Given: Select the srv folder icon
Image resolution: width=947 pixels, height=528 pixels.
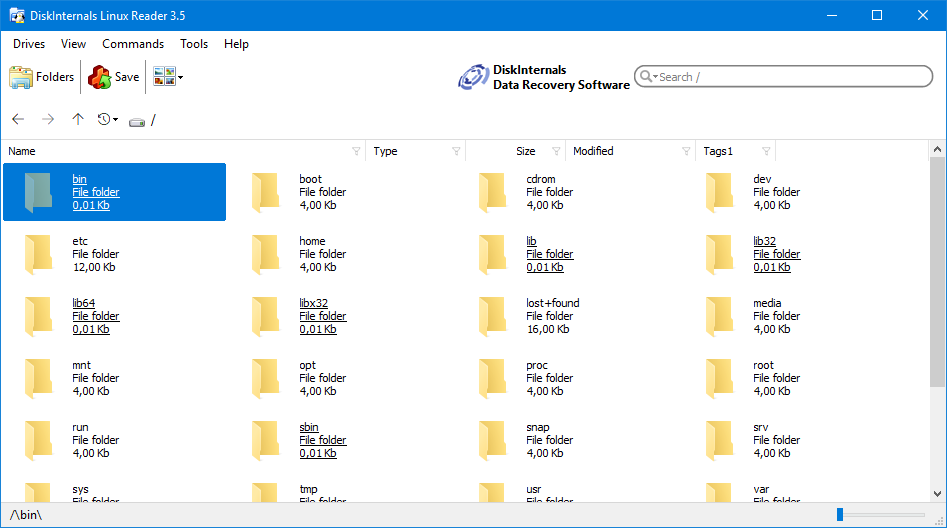Looking at the screenshot, I should click(719, 441).
